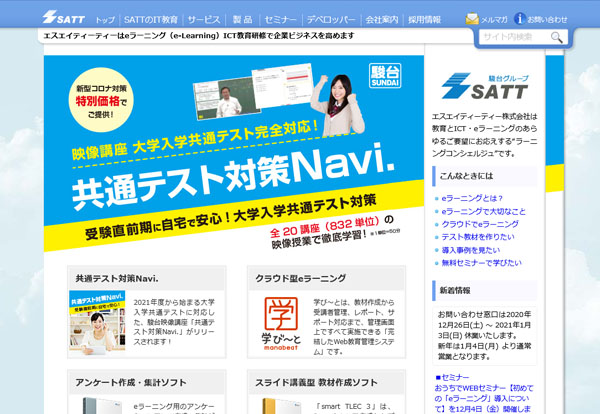The height and width of the screenshot is (414, 600).
Task: Focus the サイト内検索 search field
Action: point(514,37)
